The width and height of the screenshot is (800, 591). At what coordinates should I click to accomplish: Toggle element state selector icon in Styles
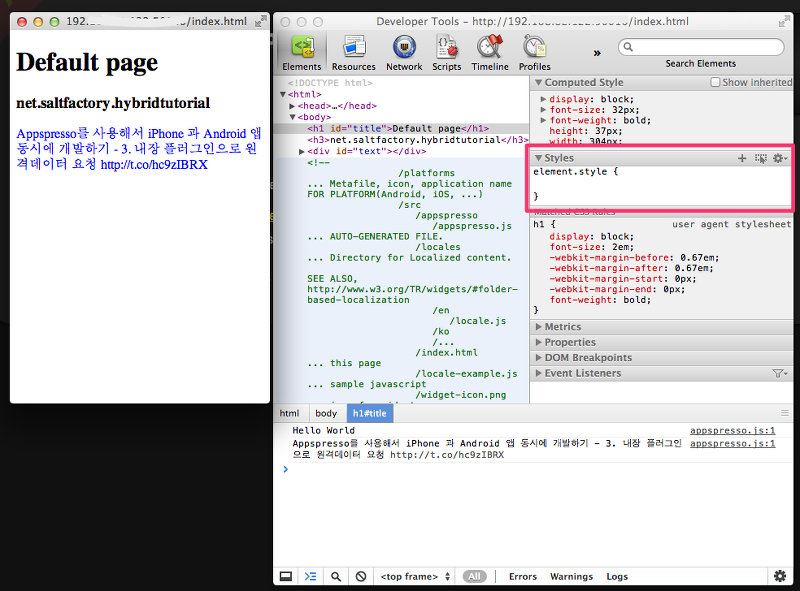[x=761, y=159]
